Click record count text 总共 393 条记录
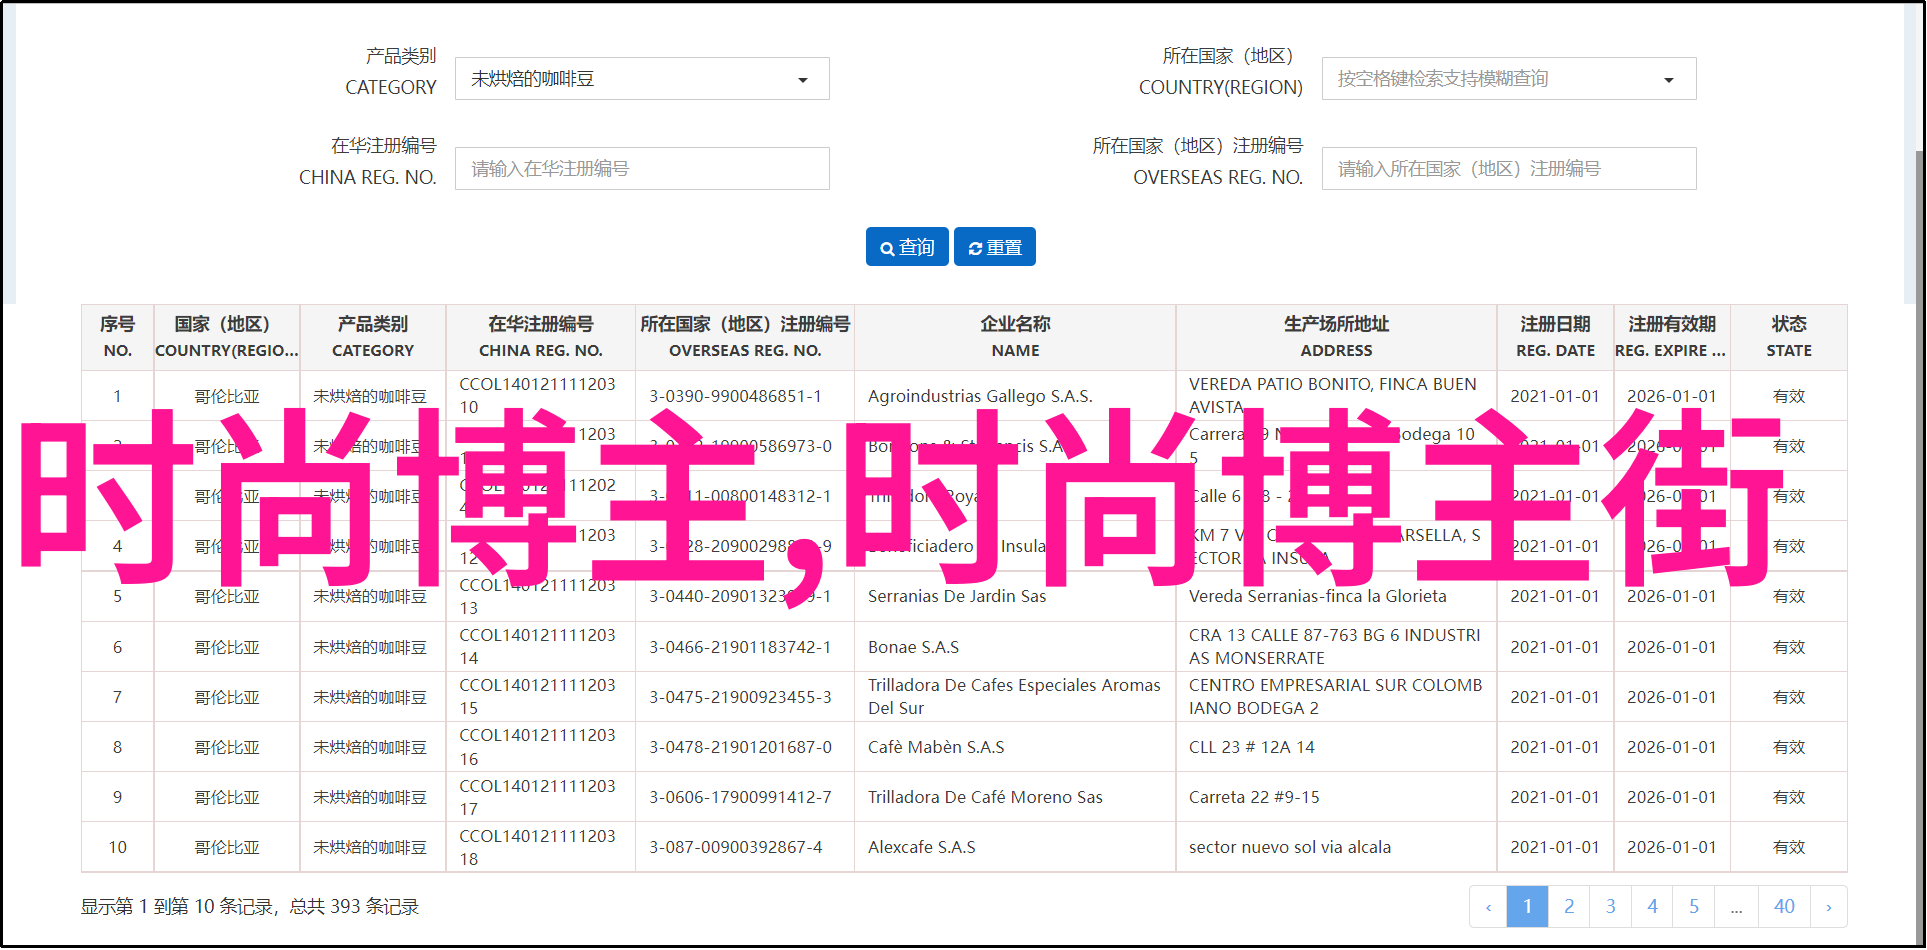The height and width of the screenshot is (950, 1927). (354, 907)
